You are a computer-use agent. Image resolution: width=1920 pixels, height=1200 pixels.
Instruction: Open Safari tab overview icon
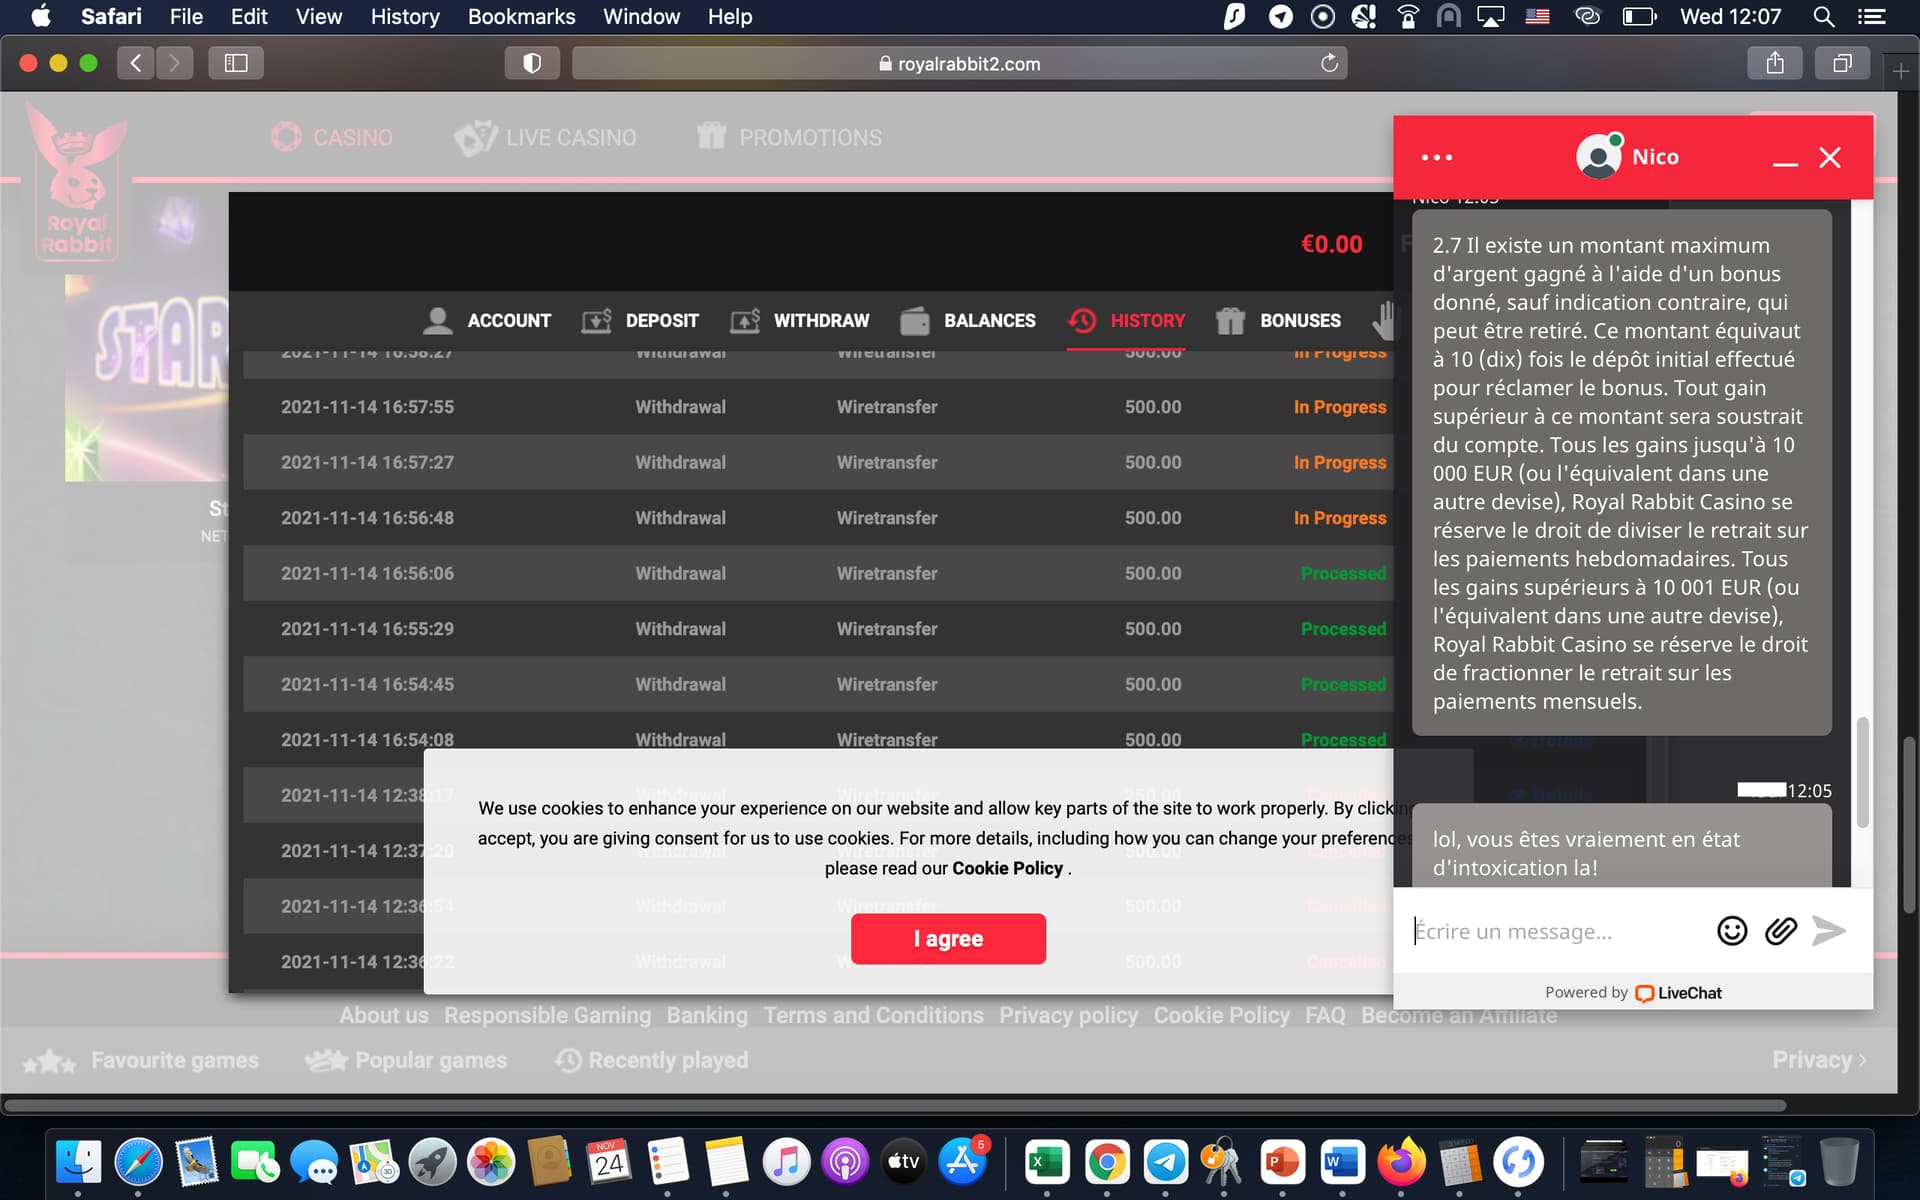[1841, 64]
